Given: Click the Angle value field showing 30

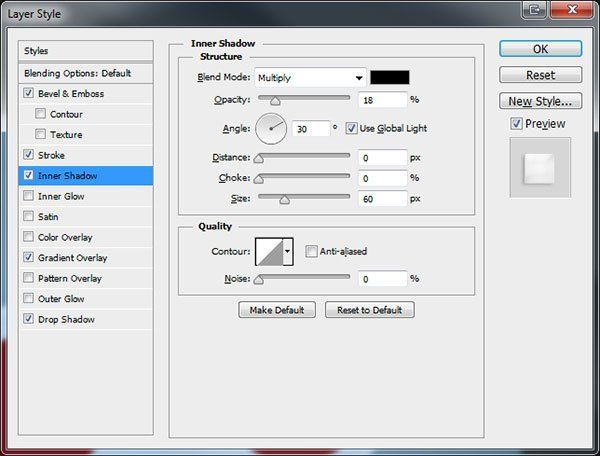Looking at the screenshot, I should (311, 129).
